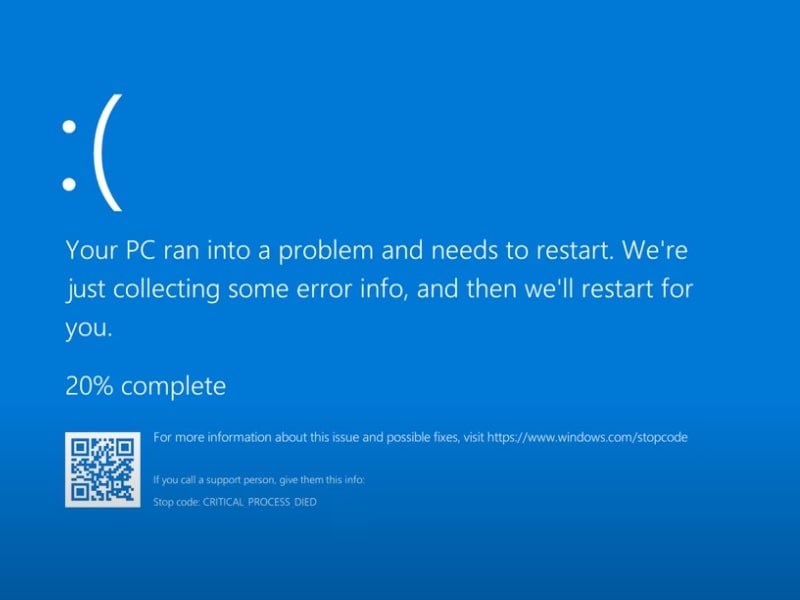This screenshot has width=800, height=600.
Task: Click the '20% complete' progress text
Action: [x=146, y=386]
